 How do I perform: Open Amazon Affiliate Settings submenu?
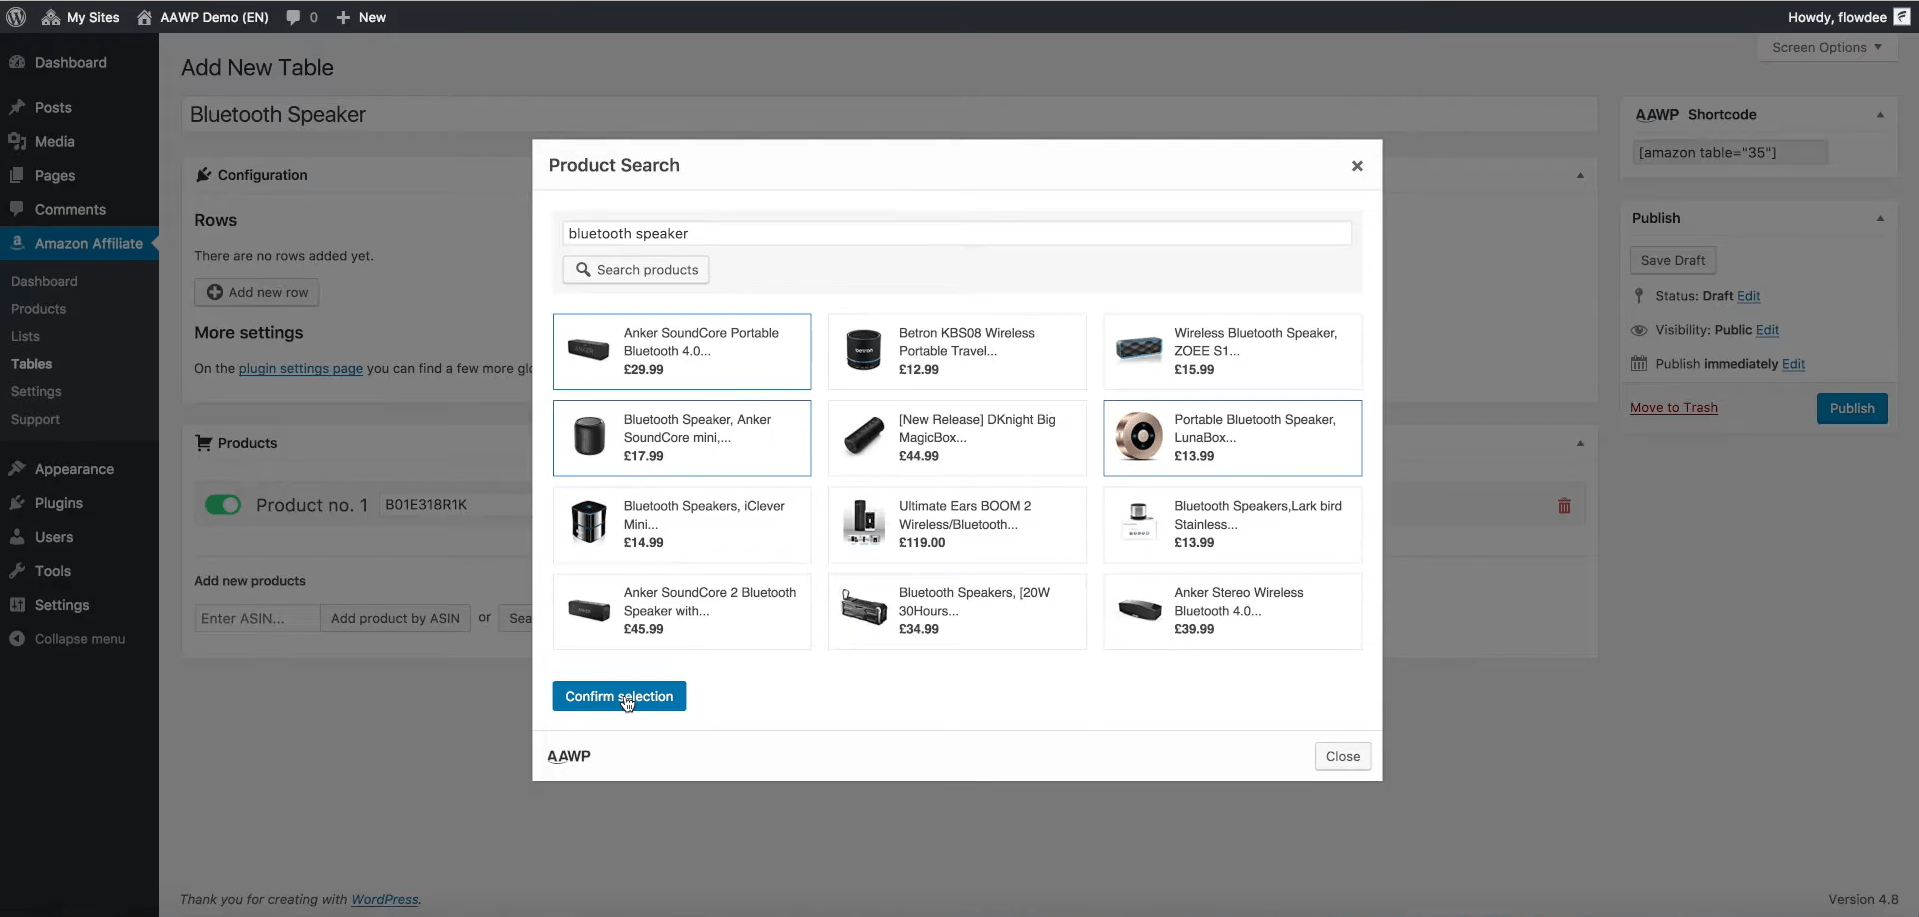pos(36,391)
